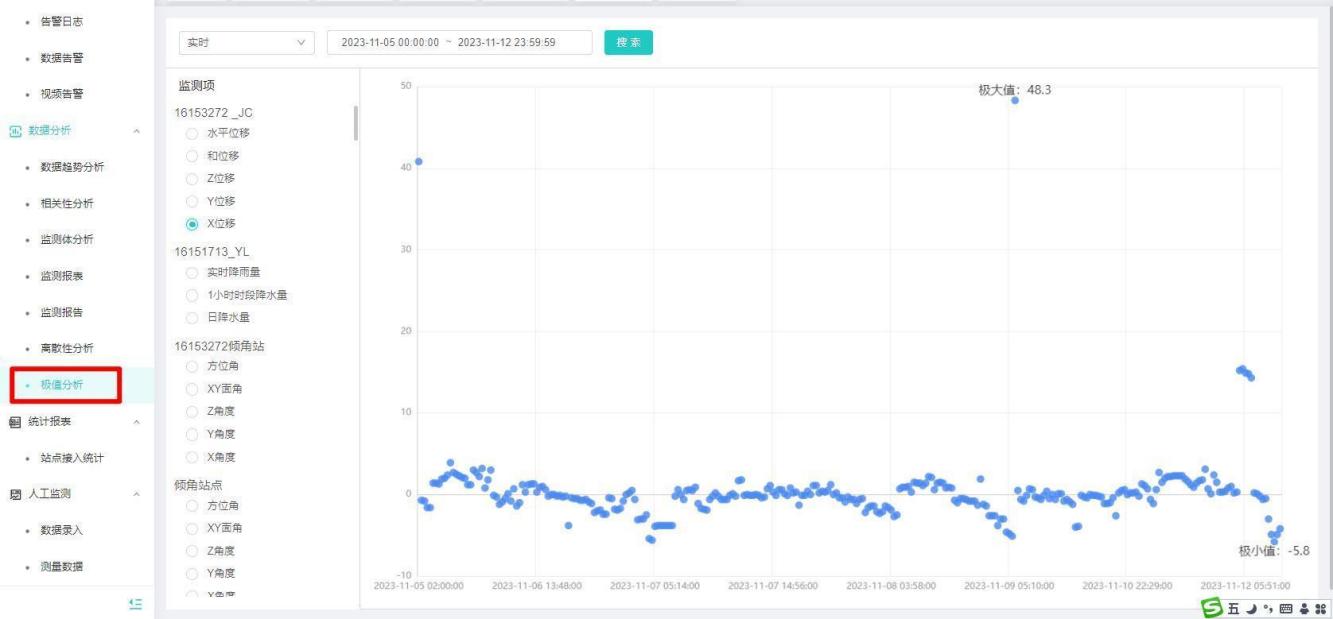Open the 站点接入统计 link
This screenshot has width=1333, height=619.
72,458
